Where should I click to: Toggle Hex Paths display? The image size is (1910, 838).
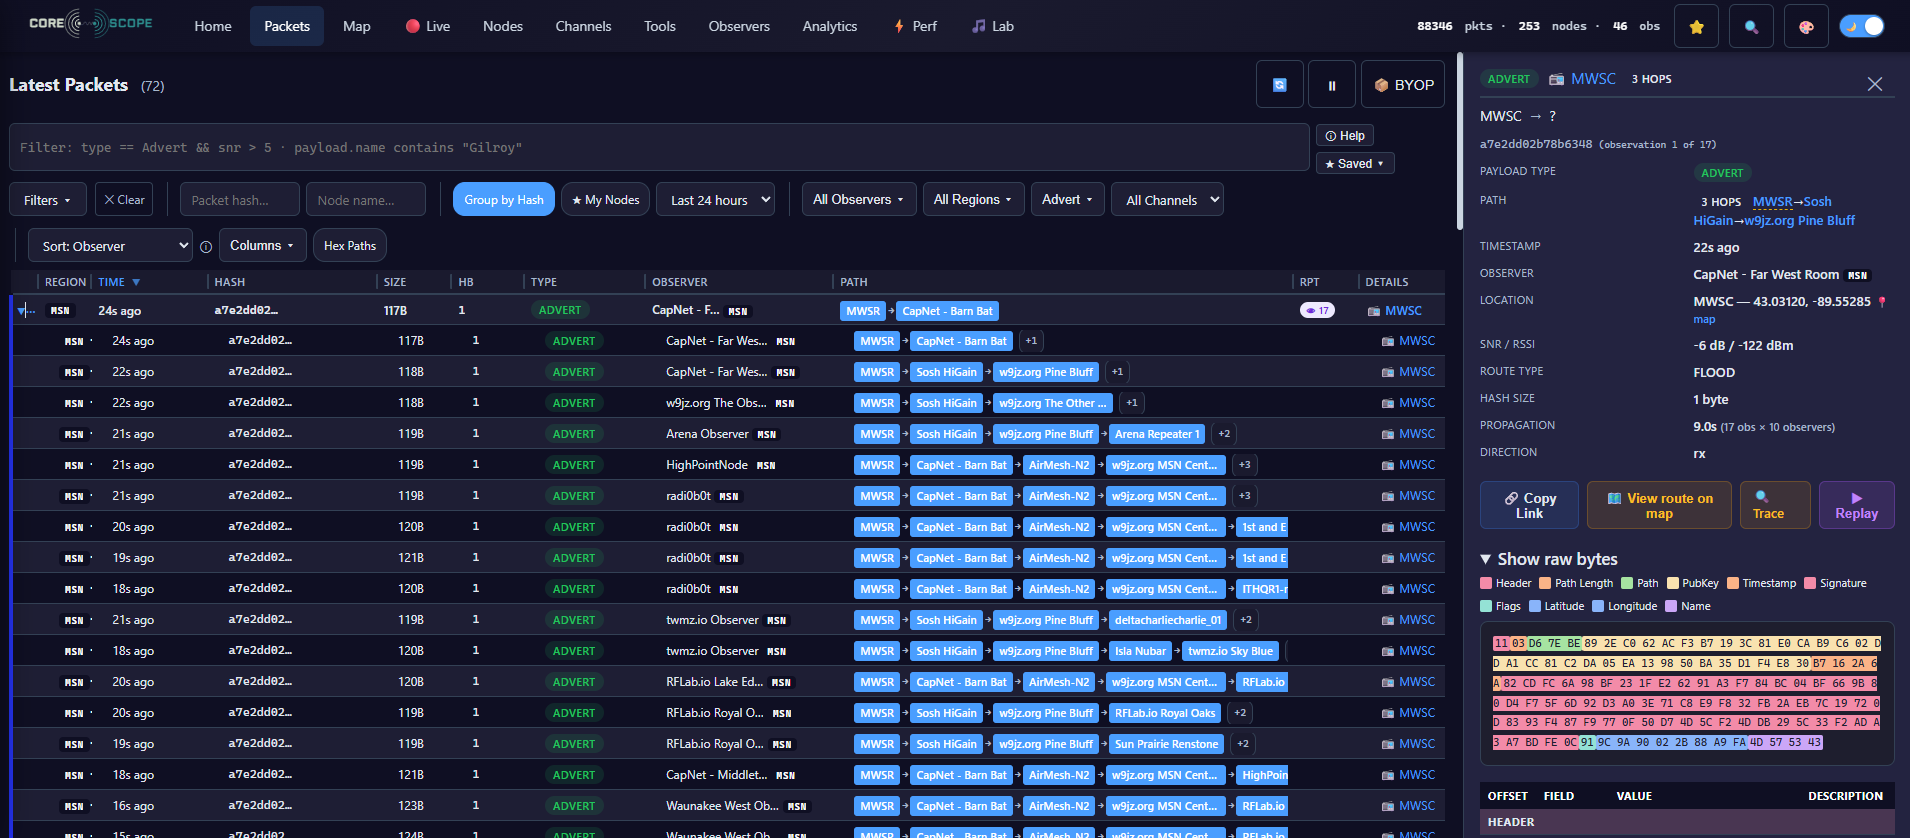click(350, 245)
